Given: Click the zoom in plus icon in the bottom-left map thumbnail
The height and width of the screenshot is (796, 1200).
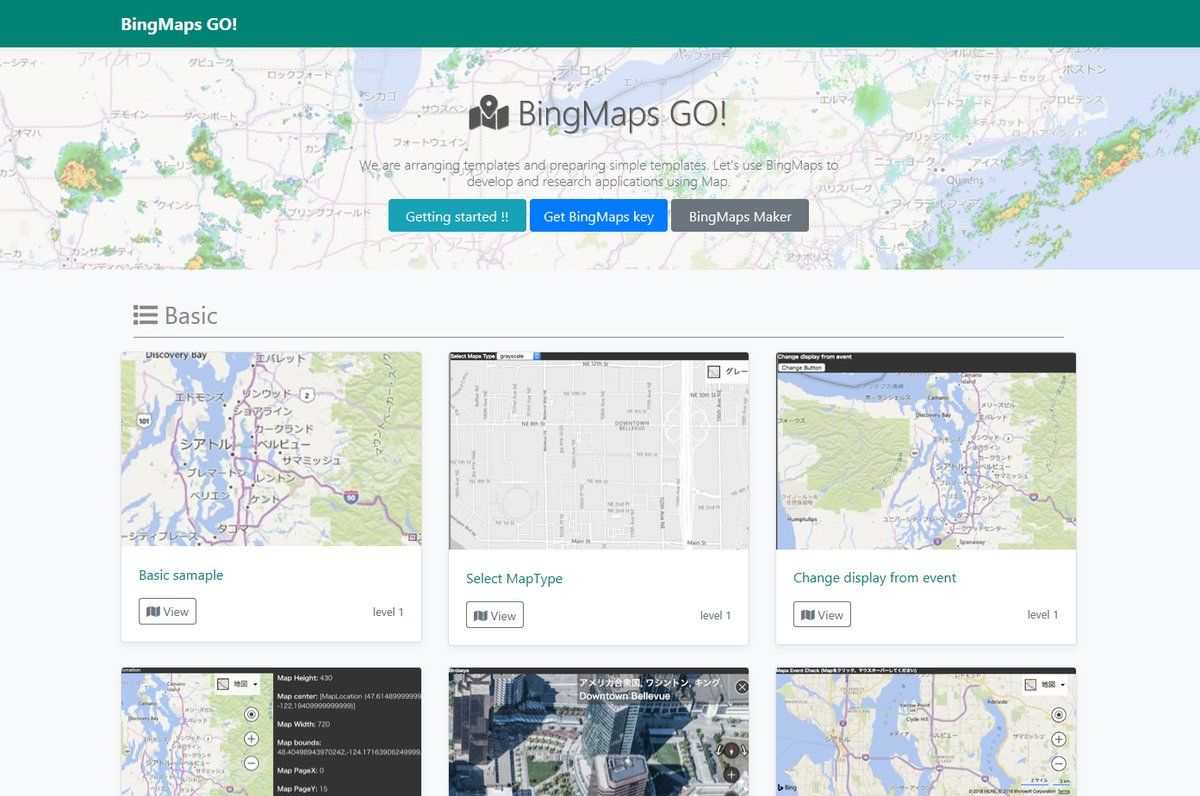Looking at the screenshot, I should tap(251, 739).
